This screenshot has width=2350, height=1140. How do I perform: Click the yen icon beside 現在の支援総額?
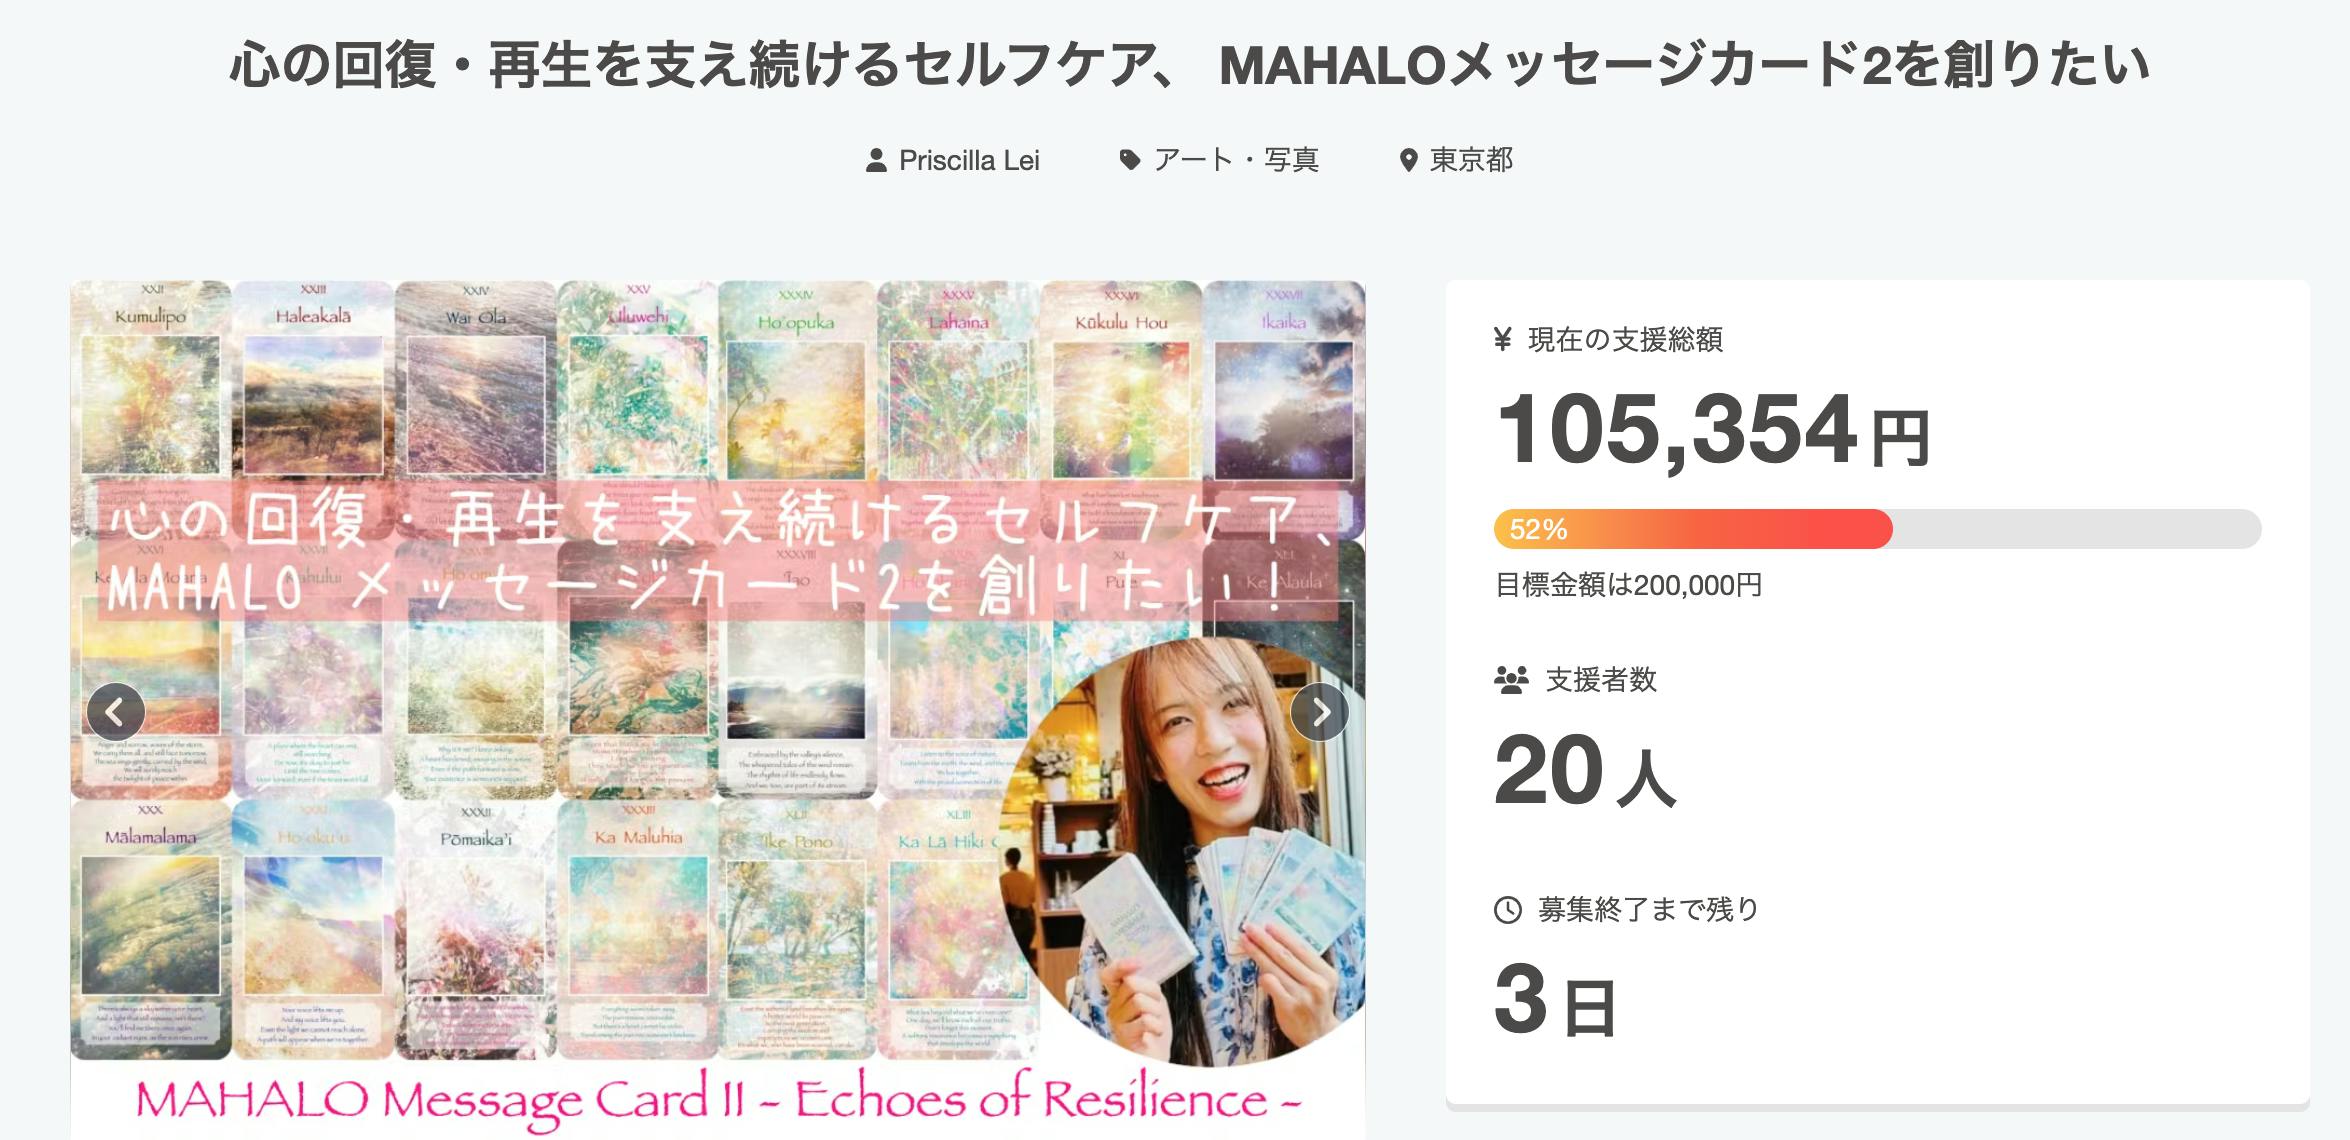pos(1502,340)
